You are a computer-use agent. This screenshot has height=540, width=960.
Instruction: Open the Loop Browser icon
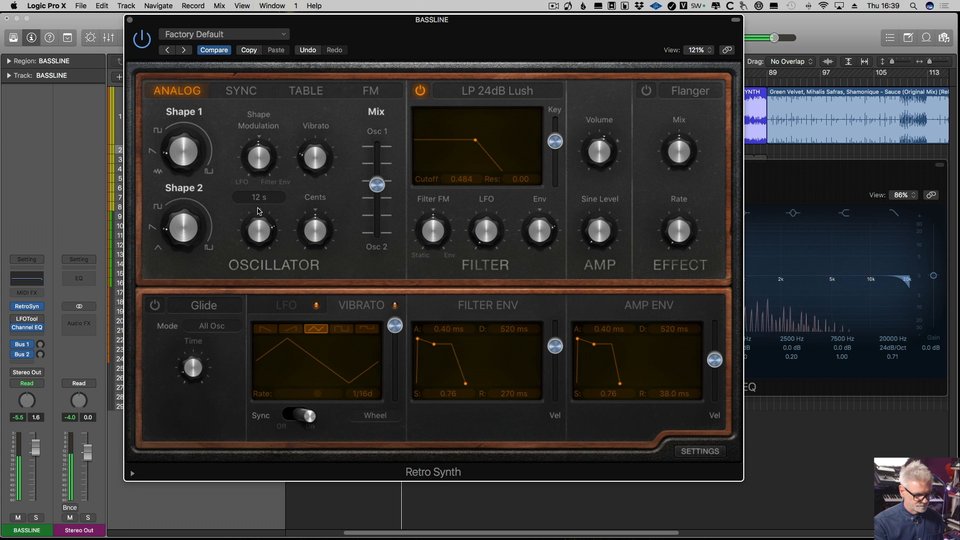tap(926, 38)
